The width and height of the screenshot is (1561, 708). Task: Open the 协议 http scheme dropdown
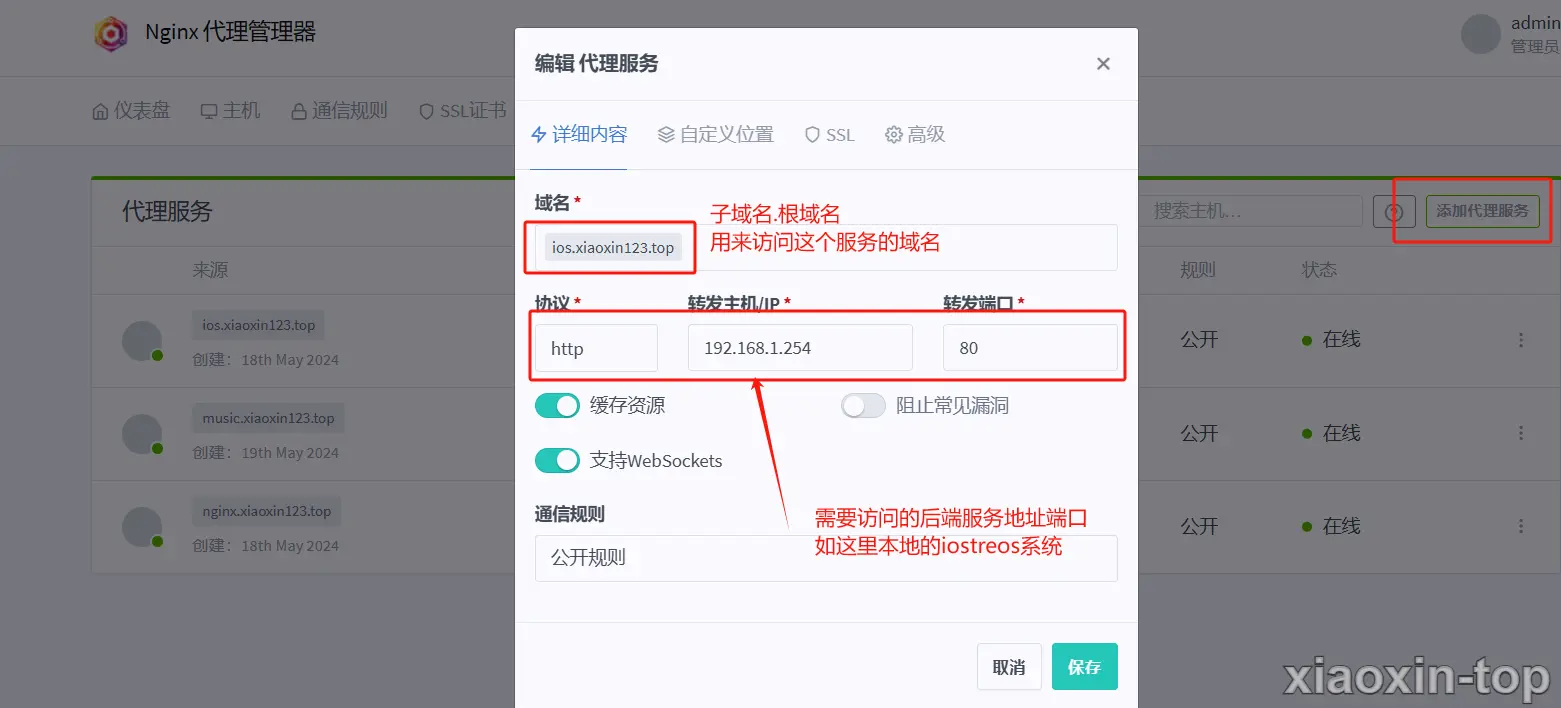point(596,348)
